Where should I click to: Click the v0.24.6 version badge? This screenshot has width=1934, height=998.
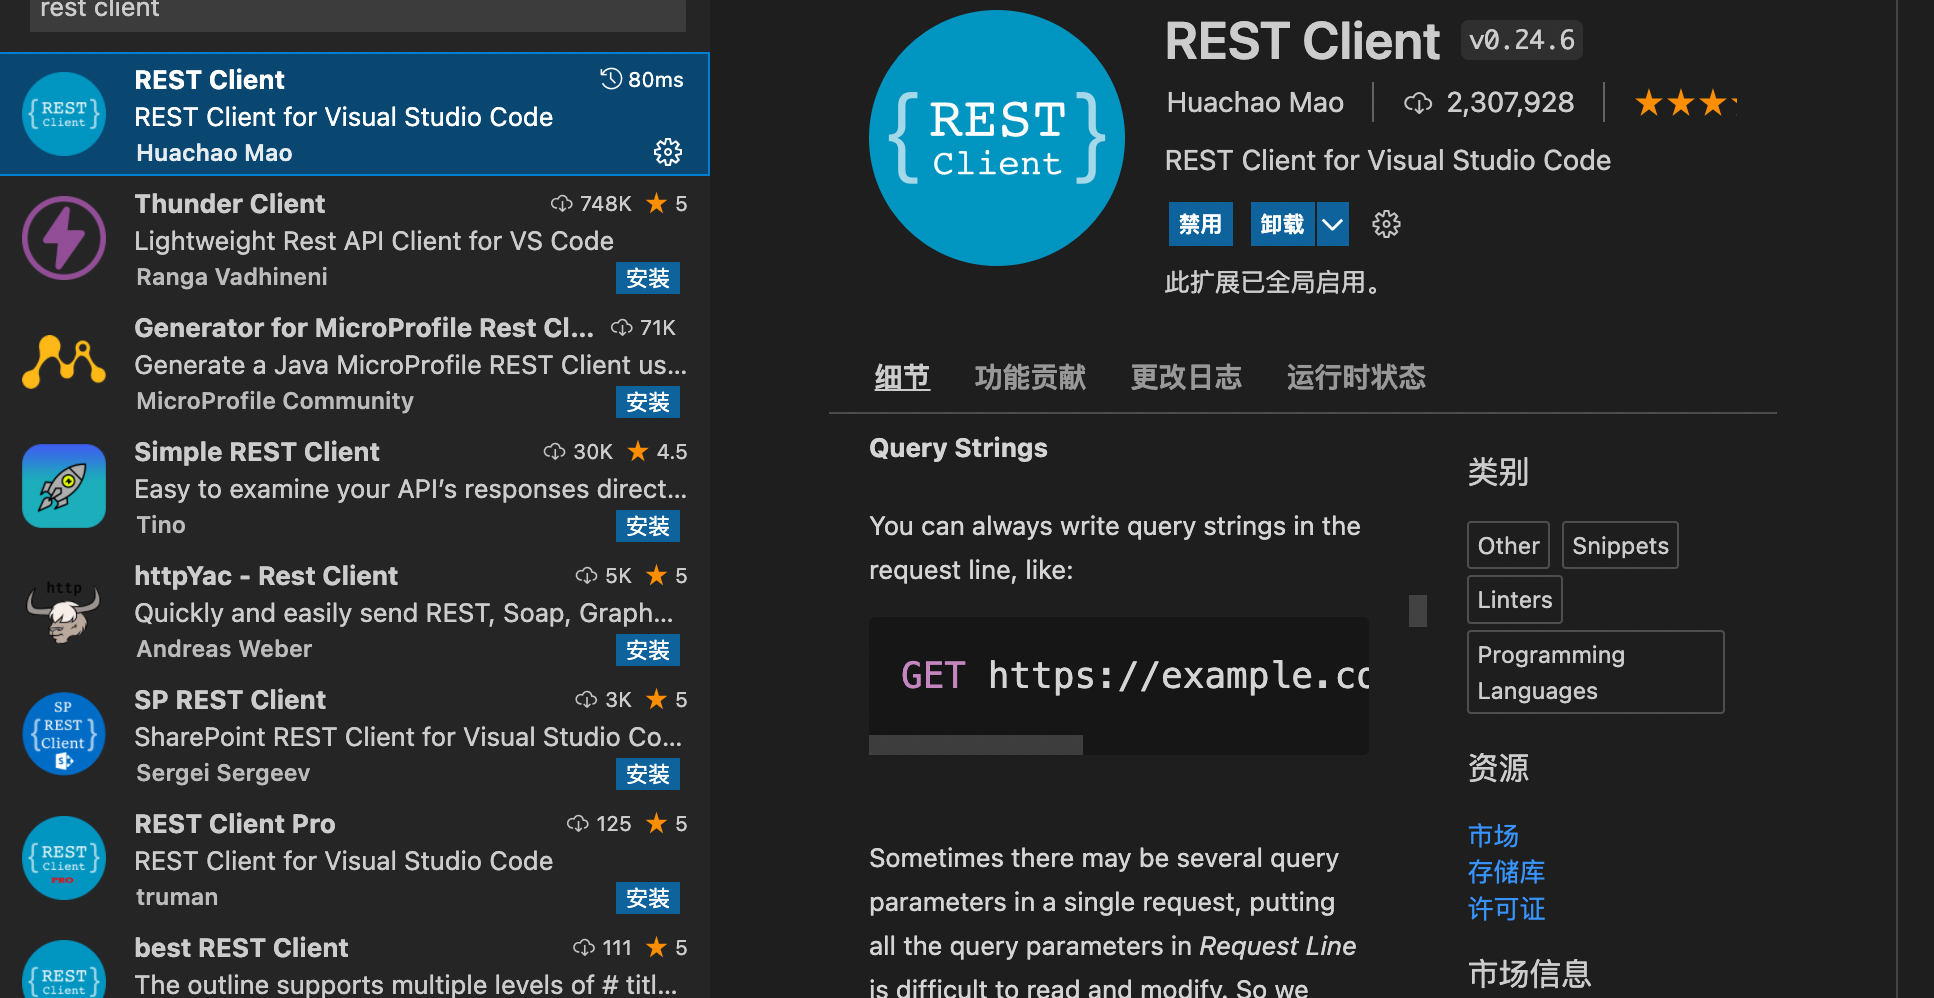click(x=1522, y=40)
